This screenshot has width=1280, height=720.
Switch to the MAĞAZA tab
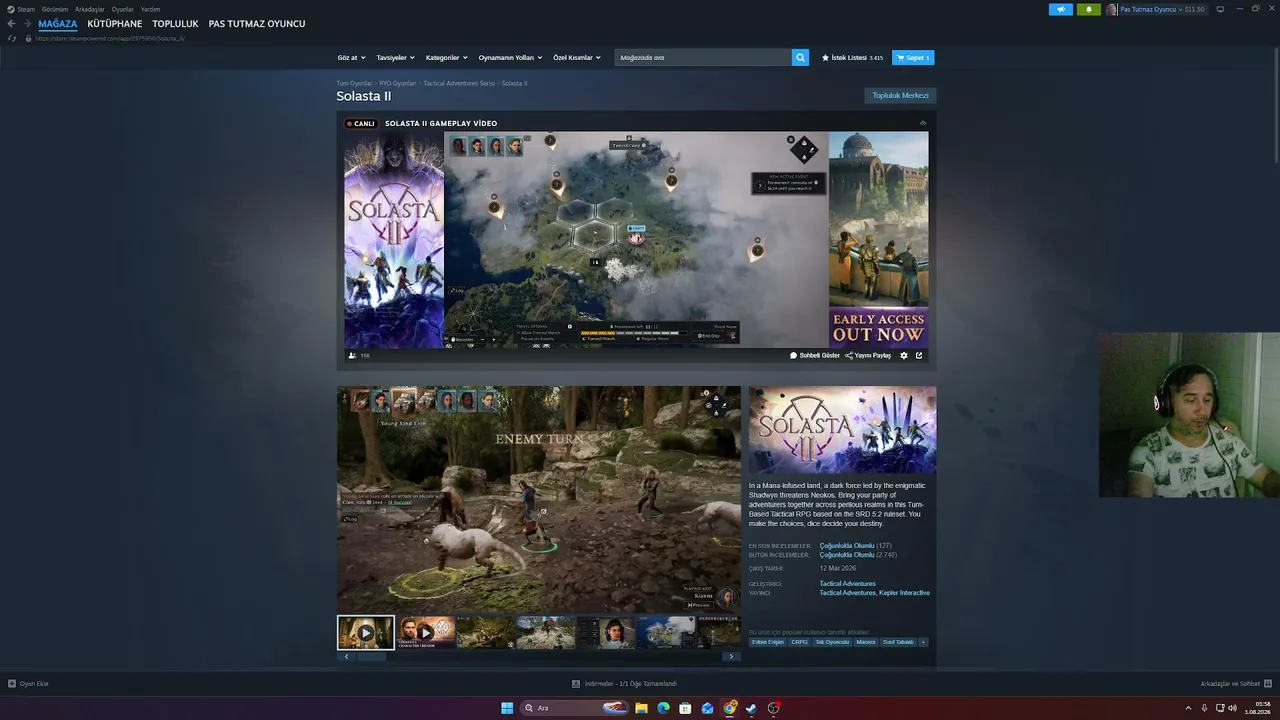pyautogui.click(x=58, y=24)
